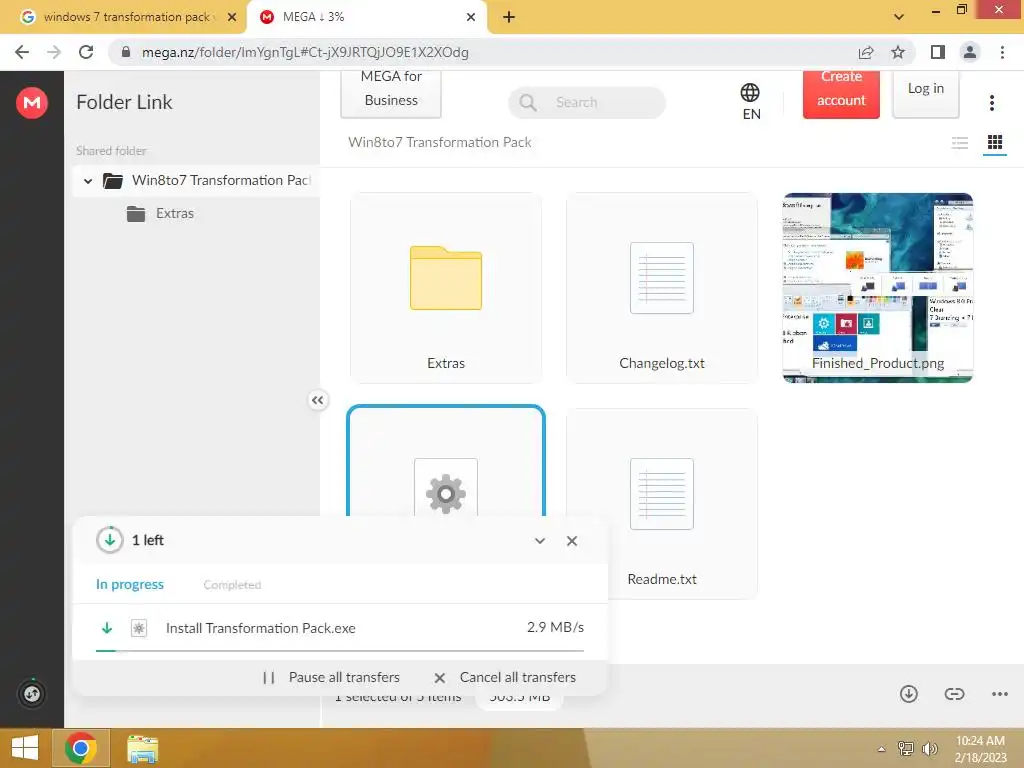Switch to Completed transfers tab
The image size is (1024, 768).
click(232, 584)
